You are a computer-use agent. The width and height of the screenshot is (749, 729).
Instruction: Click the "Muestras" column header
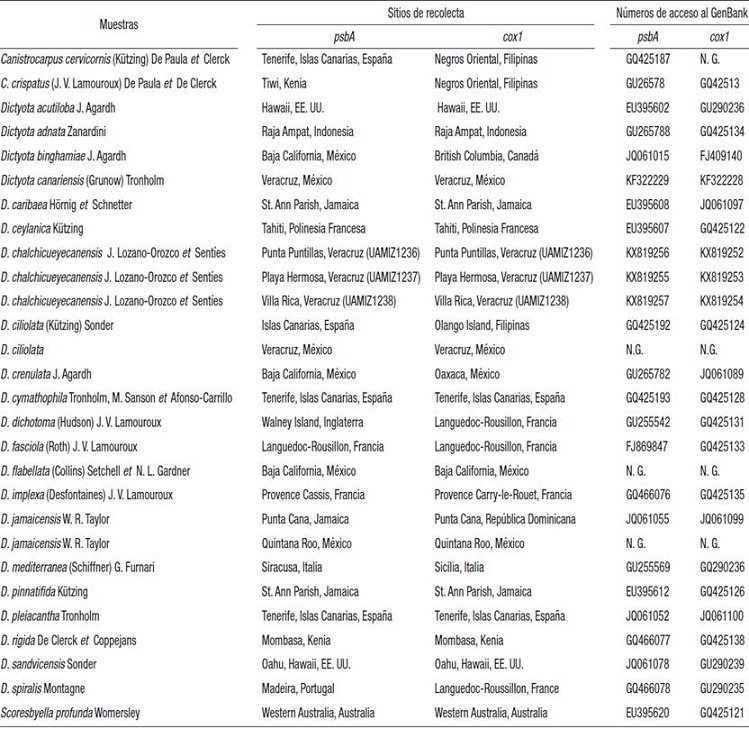120,23
